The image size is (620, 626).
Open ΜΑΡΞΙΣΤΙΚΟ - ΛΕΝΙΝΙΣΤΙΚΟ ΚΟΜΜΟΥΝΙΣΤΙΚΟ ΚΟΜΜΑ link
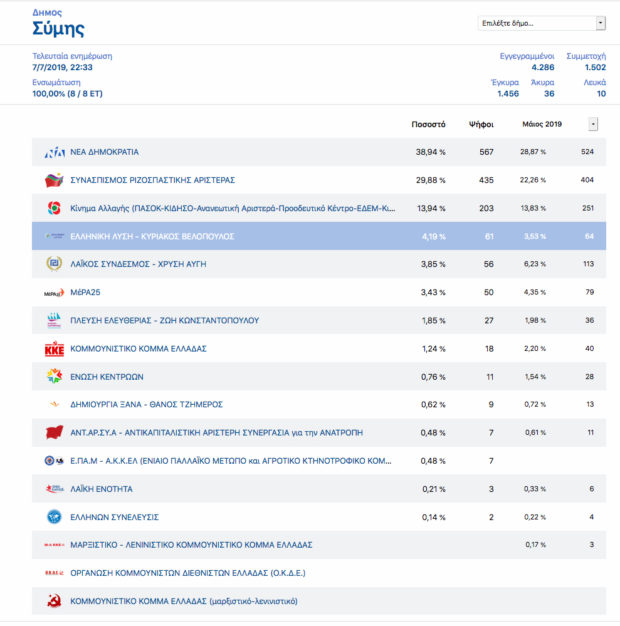(191, 545)
